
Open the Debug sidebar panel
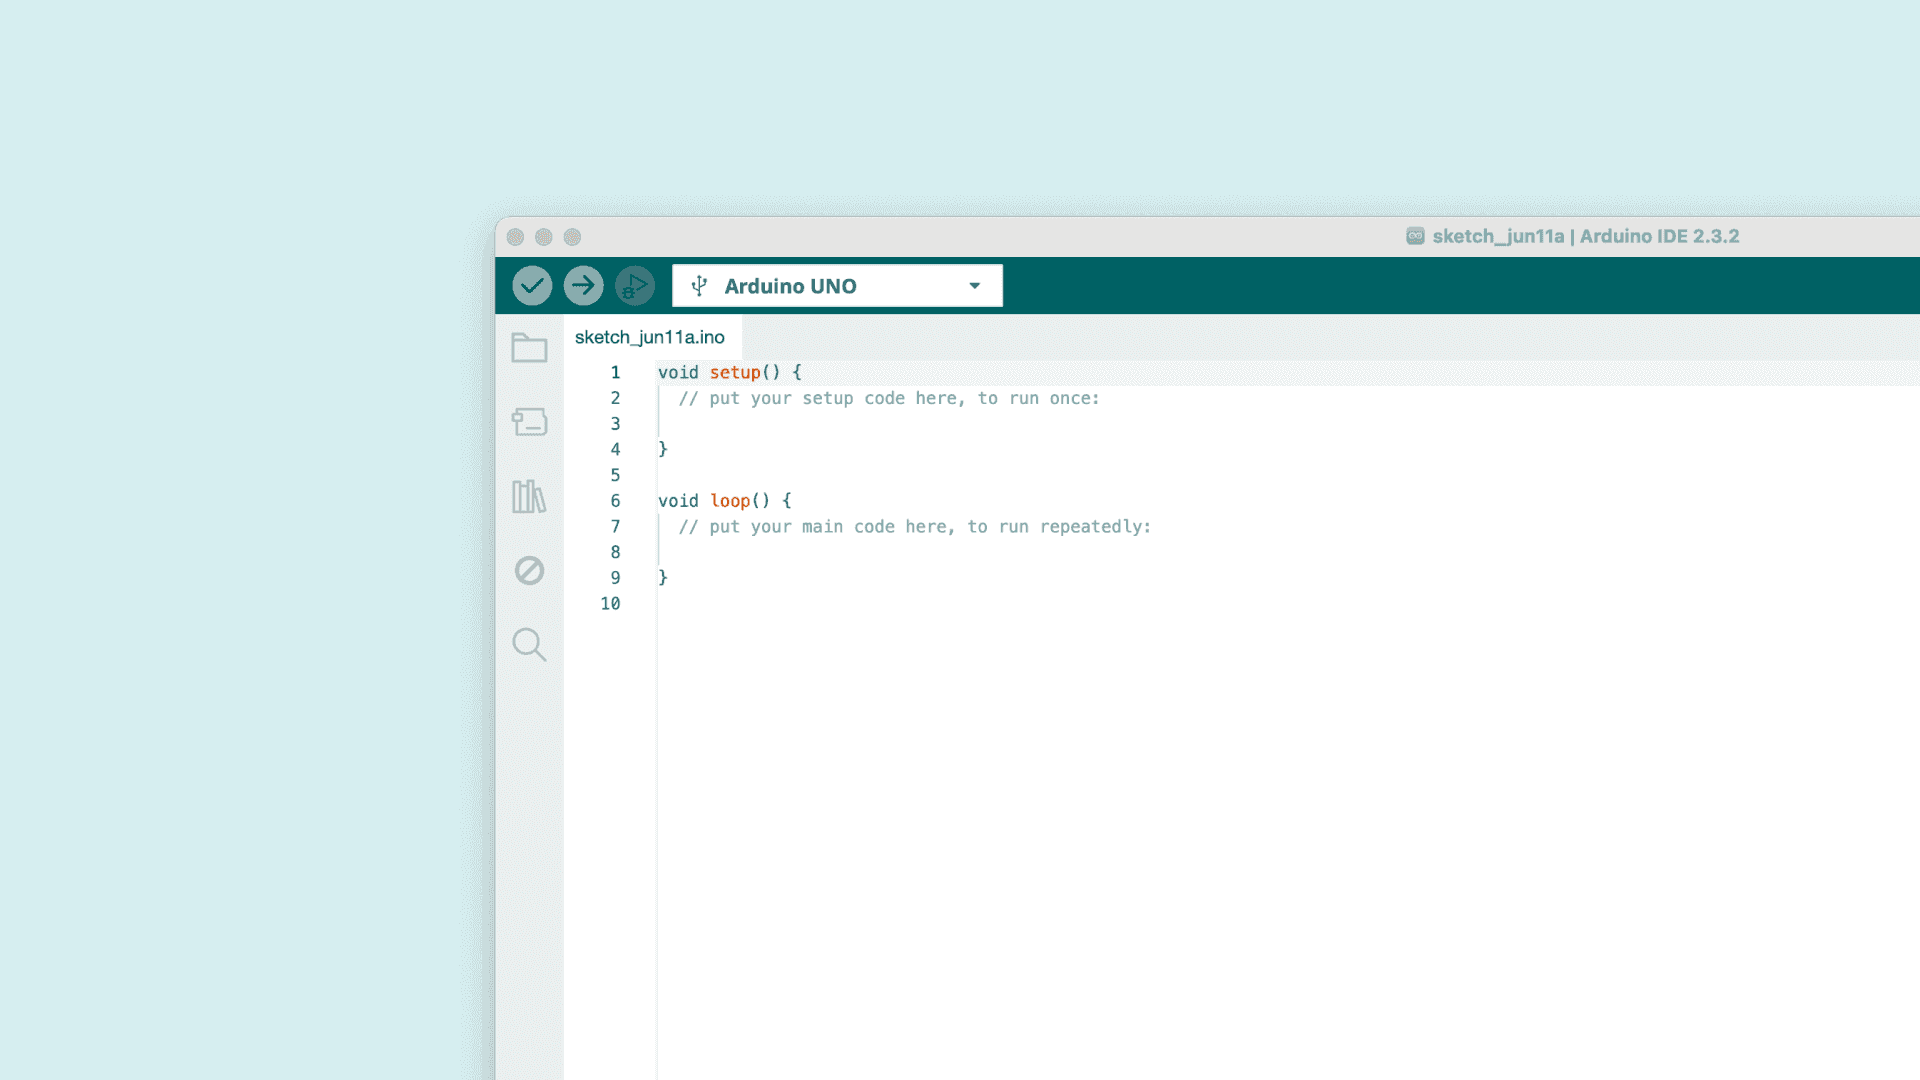pyautogui.click(x=529, y=571)
